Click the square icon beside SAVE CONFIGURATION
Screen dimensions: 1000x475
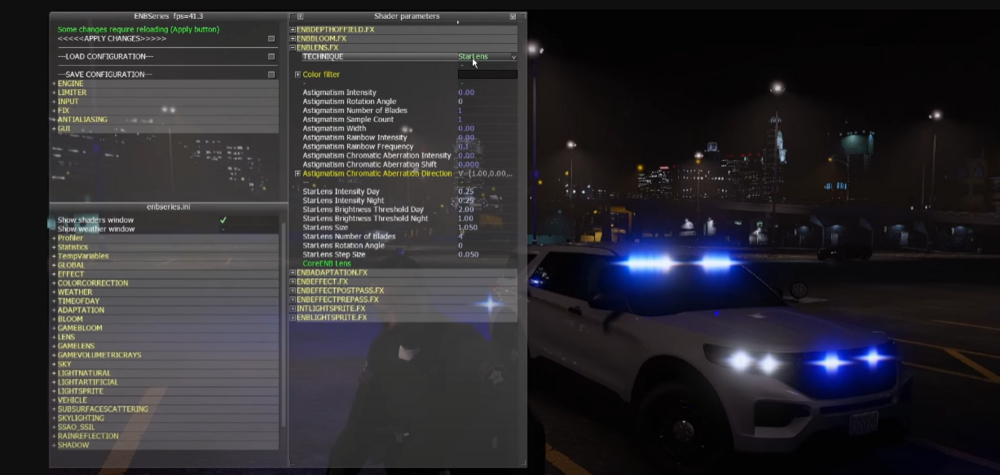(271, 75)
